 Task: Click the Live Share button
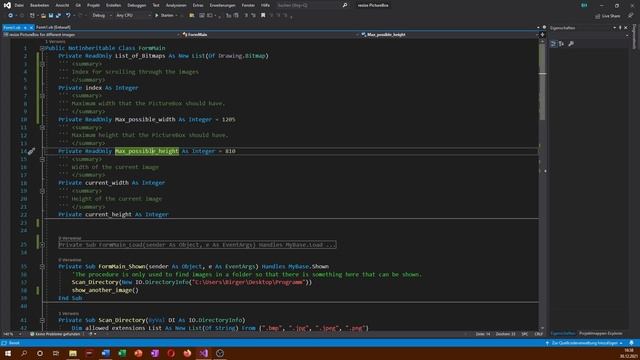tap(607, 16)
